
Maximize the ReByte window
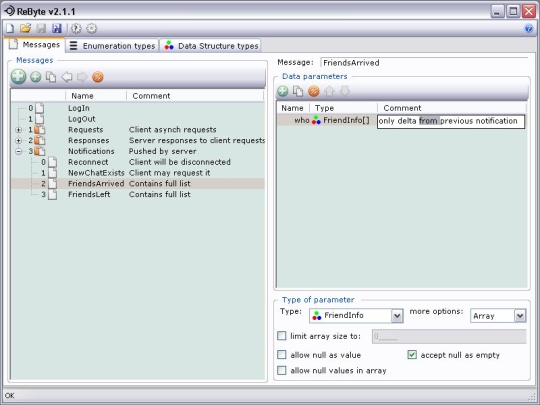coord(513,11)
